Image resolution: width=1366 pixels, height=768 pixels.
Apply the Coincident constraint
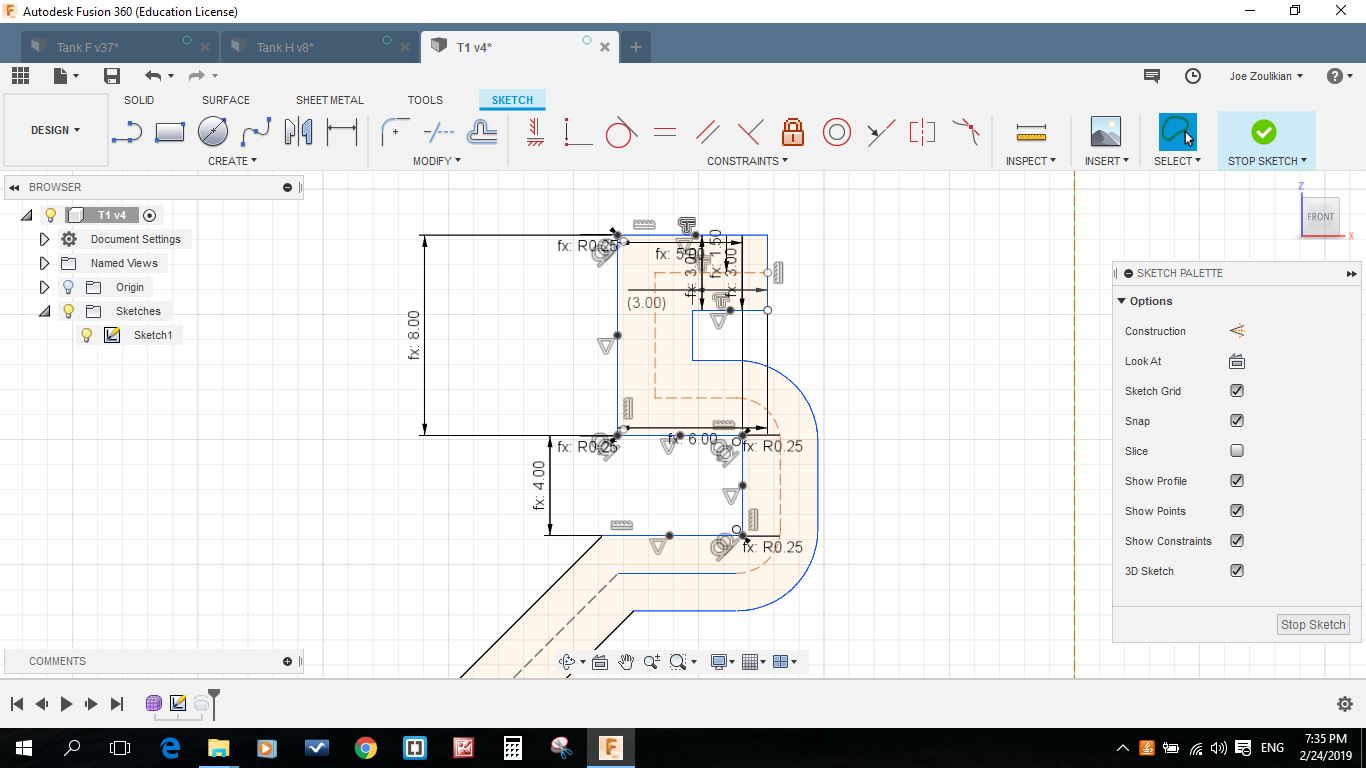[x=577, y=132]
